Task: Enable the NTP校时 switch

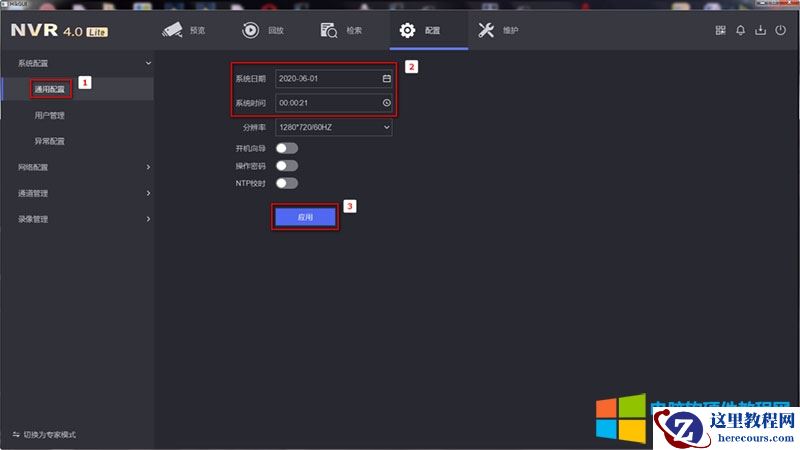Action: 287,183
